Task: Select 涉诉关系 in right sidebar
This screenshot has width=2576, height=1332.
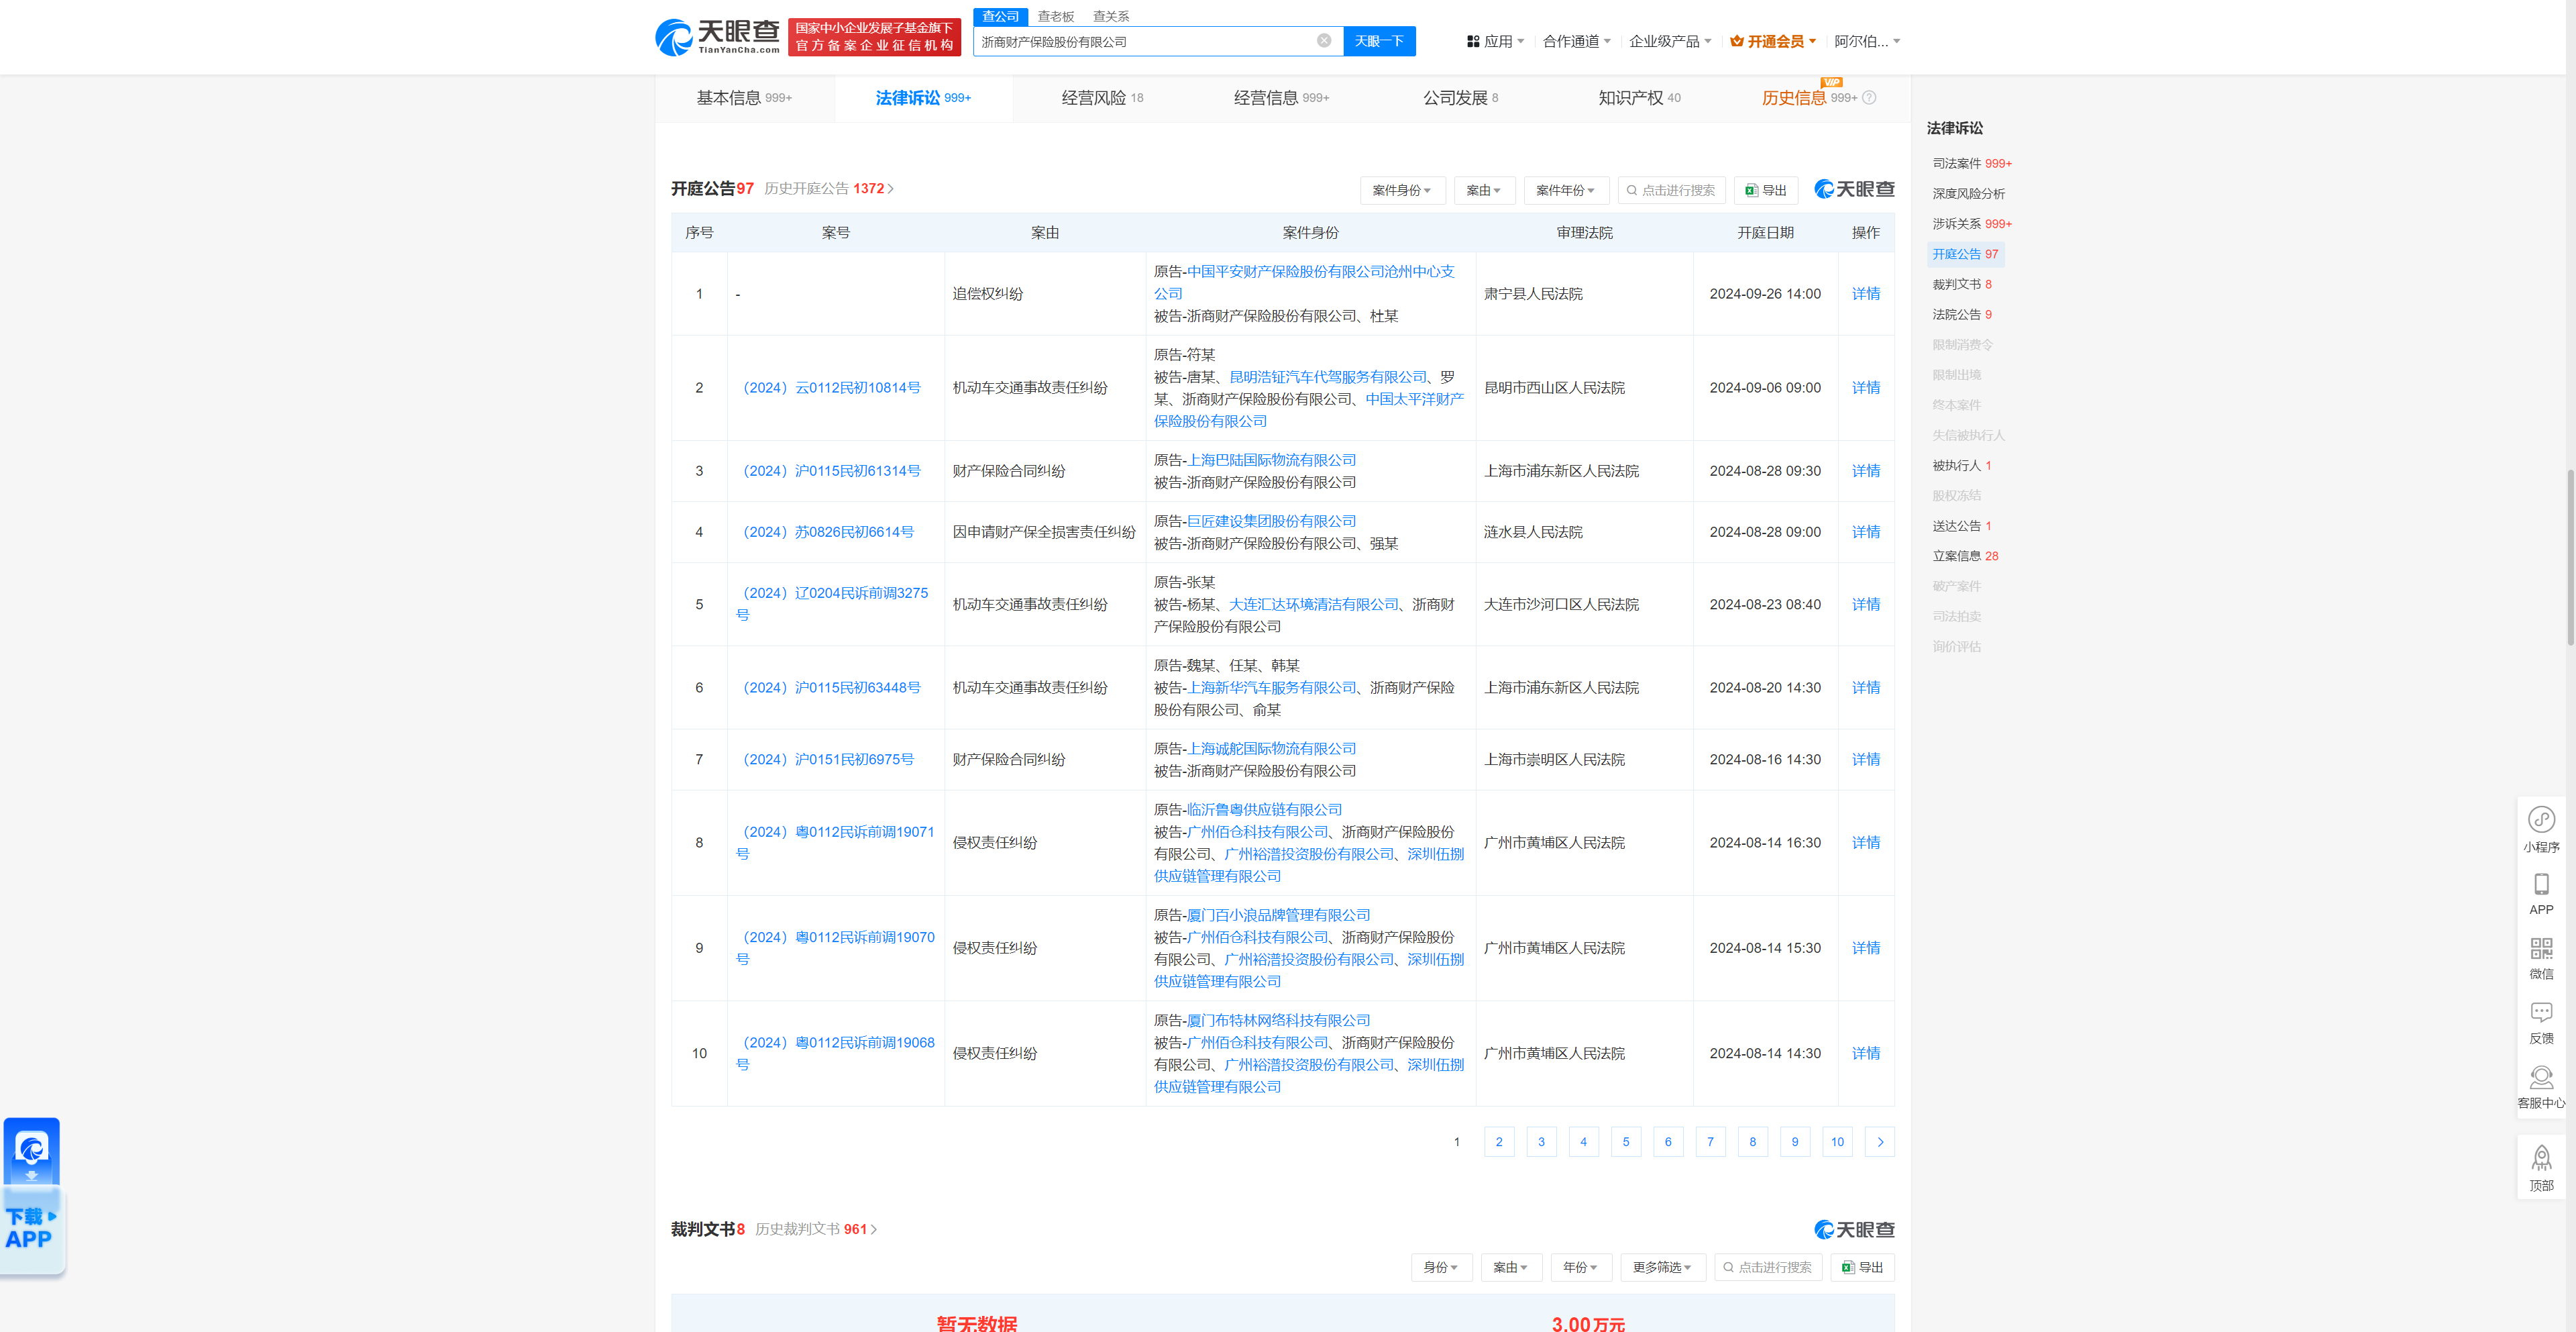Action: (1971, 224)
